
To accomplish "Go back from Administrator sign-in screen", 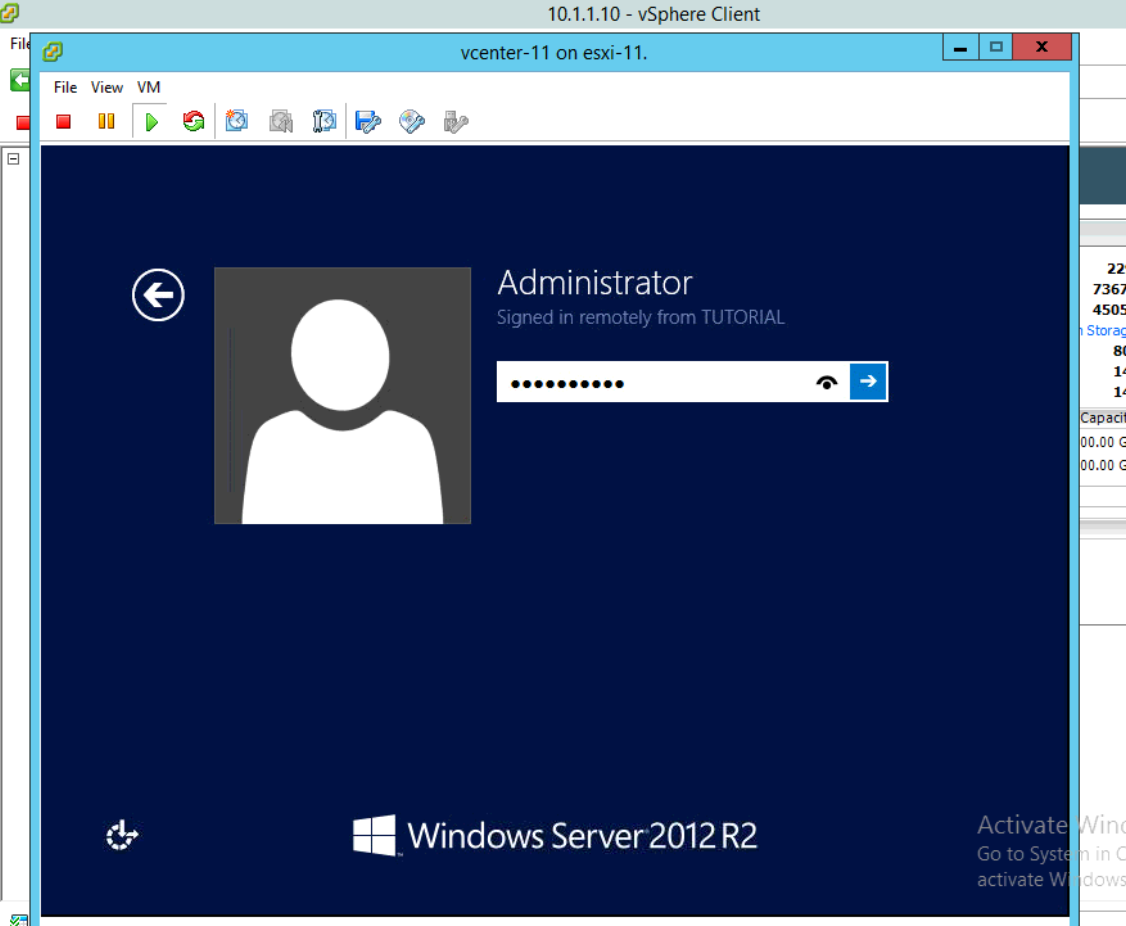I will 157,296.
